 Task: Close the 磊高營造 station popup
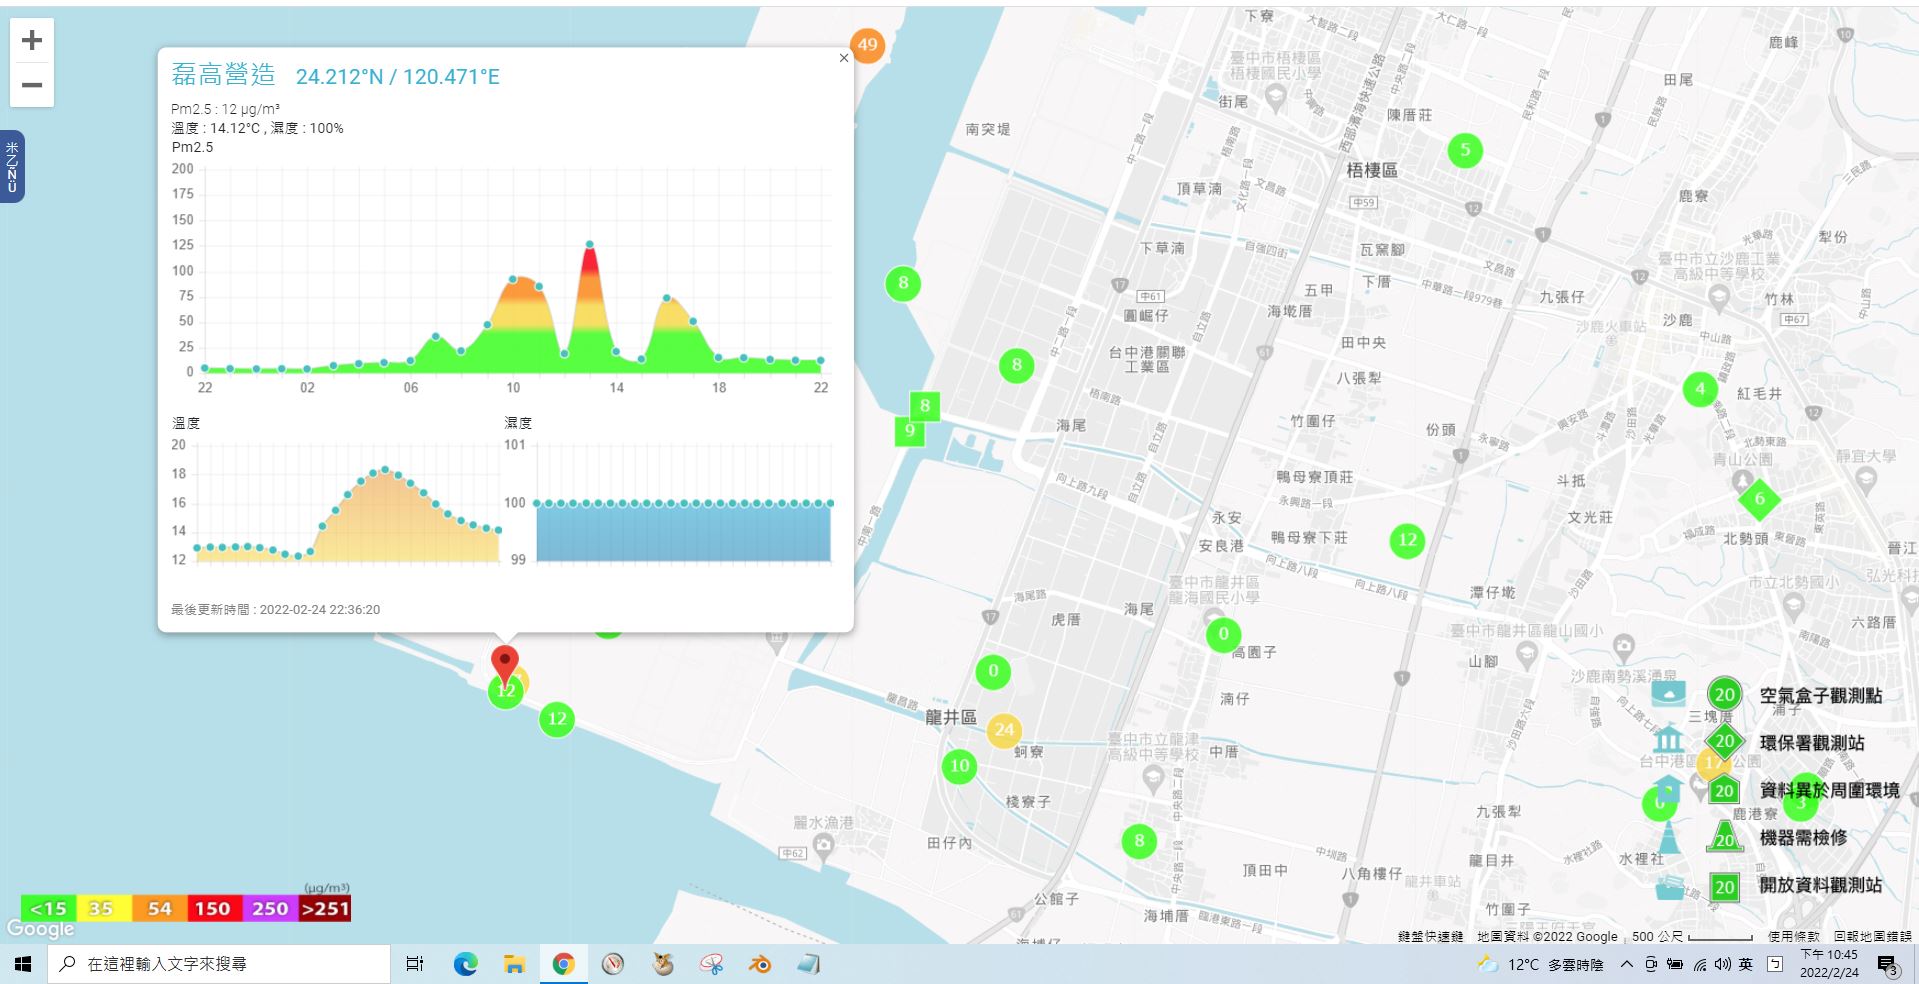coord(844,58)
